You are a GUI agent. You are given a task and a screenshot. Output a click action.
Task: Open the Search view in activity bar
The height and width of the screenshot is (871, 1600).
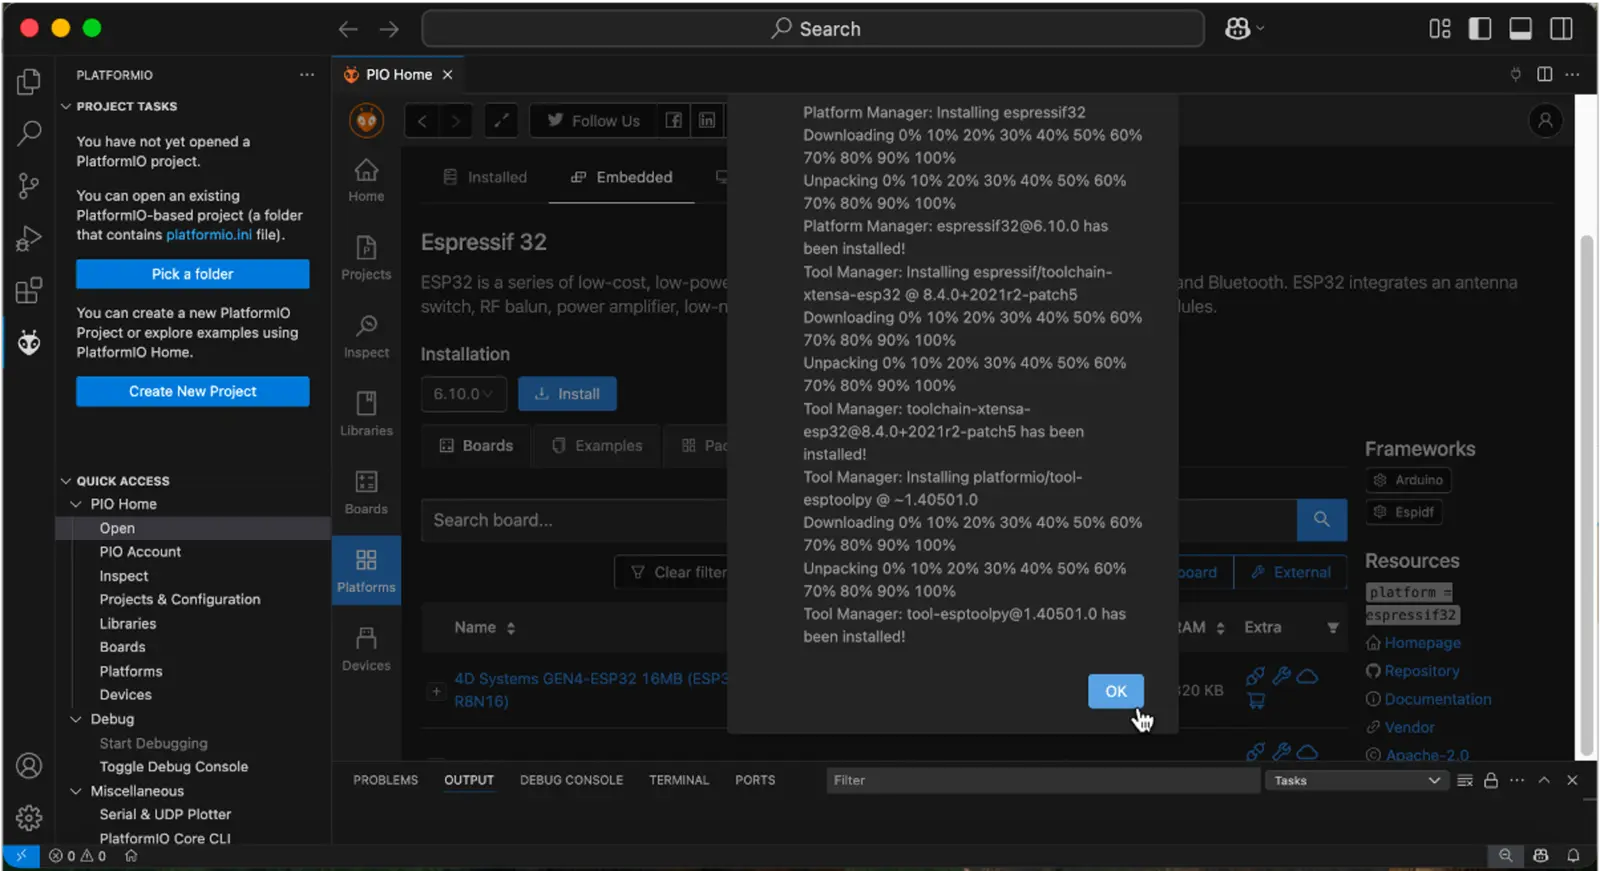point(29,132)
